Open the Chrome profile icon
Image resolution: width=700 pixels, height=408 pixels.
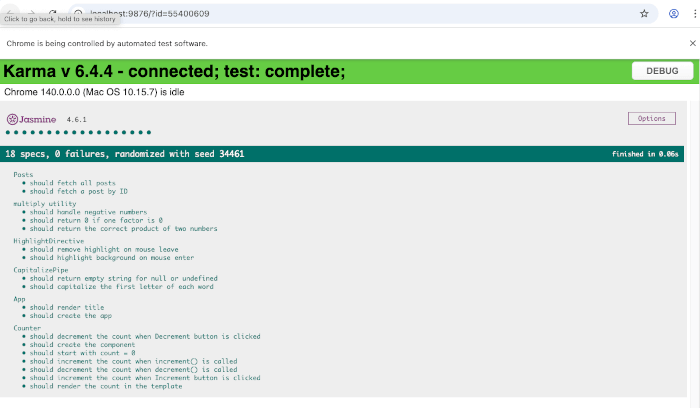(673, 14)
